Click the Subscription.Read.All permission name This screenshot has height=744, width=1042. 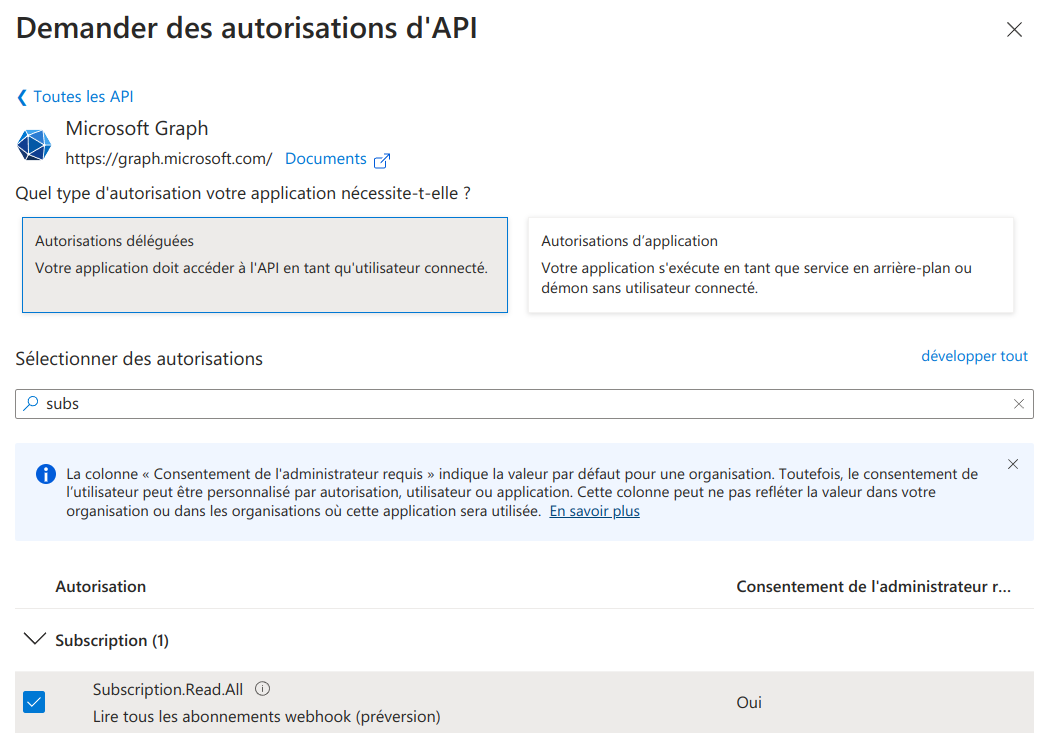click(168, 690)
